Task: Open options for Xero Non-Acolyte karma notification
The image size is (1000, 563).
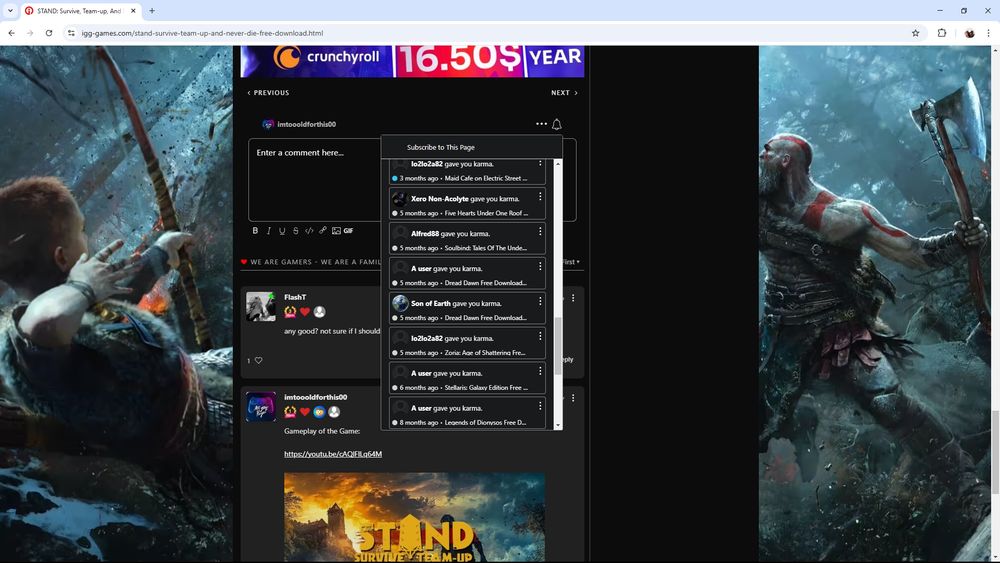Action: coord(540,196)
